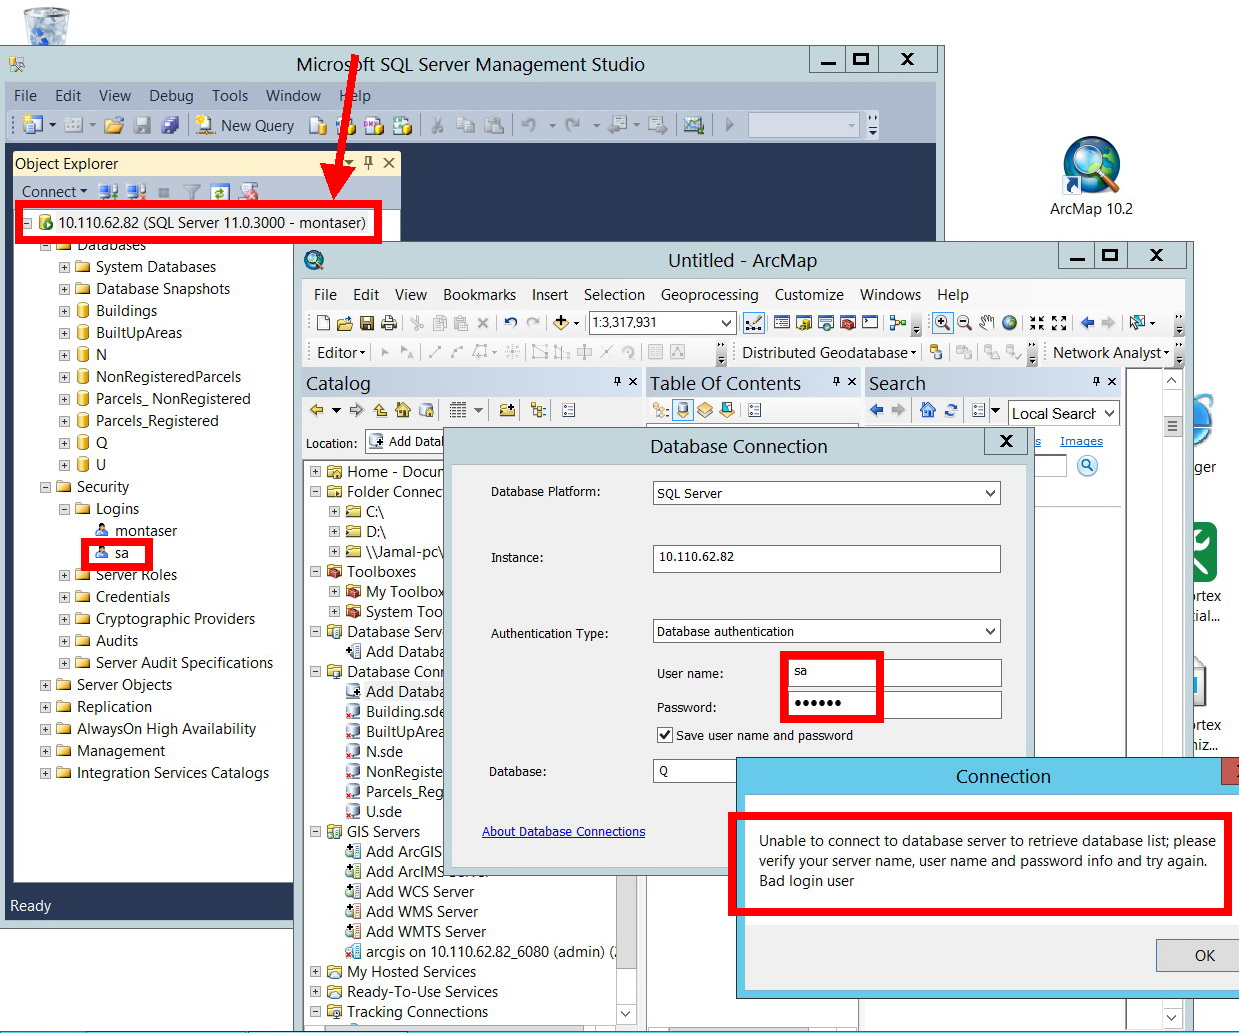Screen dimensions: 1239x1033
Task: Open the Editor dropdown menu
Action: (341, 353)
